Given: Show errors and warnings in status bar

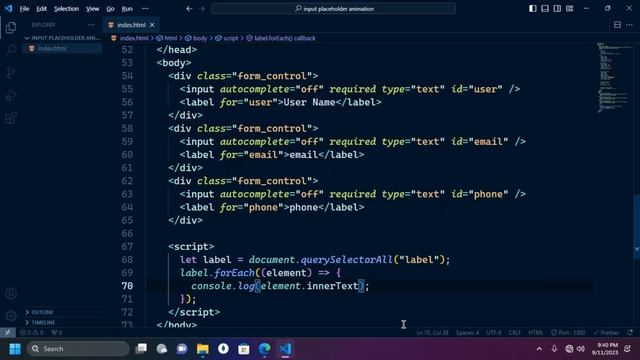Looking at the screenshot, I should coord(31,333).
